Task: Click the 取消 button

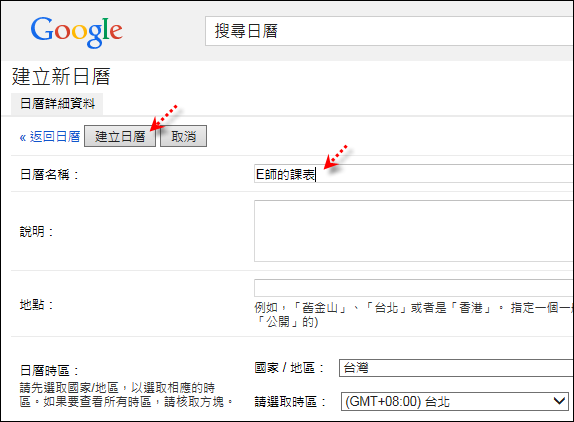Action: point(183,137)
